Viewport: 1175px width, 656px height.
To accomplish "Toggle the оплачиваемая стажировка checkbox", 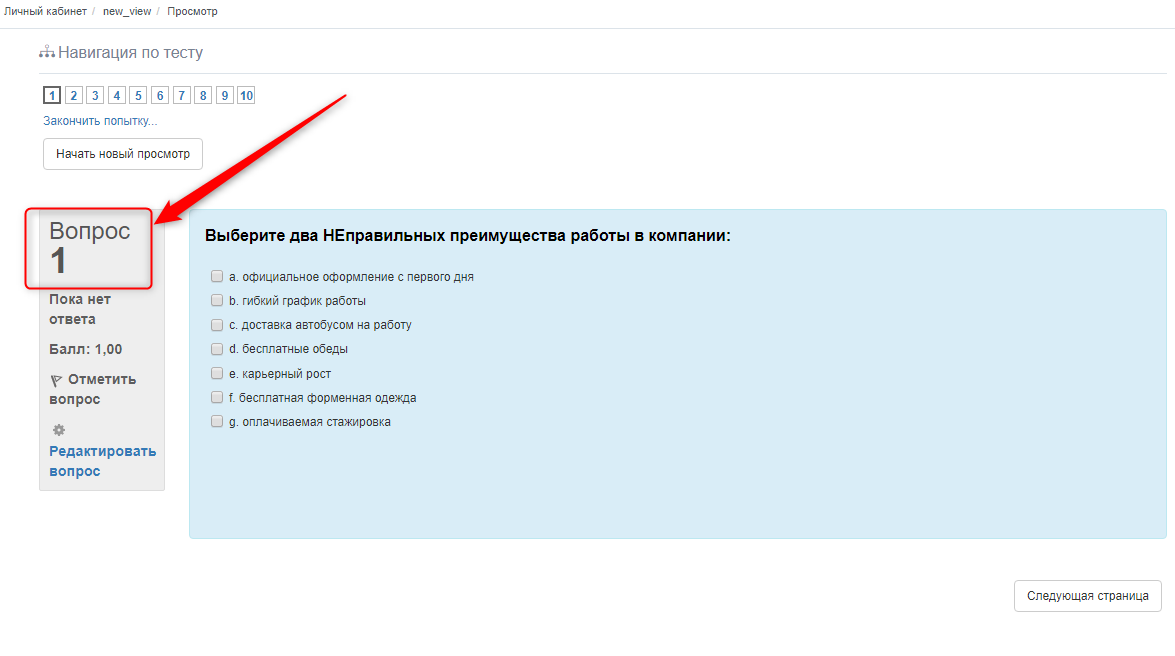I will (217, 422).
